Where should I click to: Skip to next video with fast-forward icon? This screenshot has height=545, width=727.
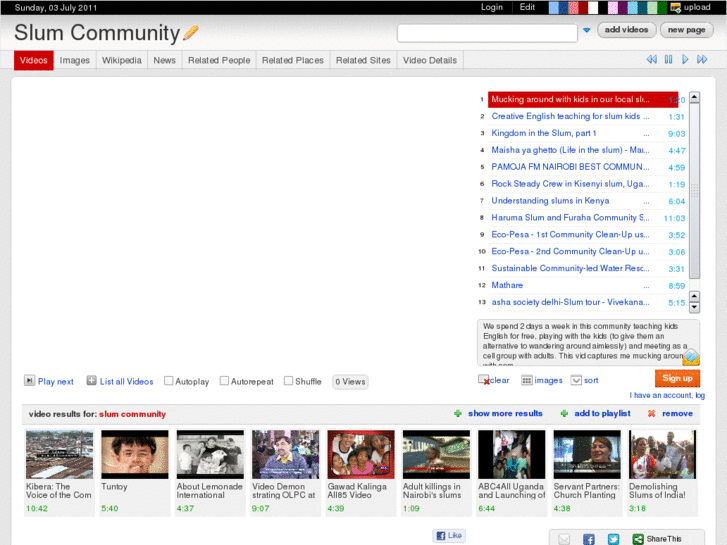click(702, 59)
